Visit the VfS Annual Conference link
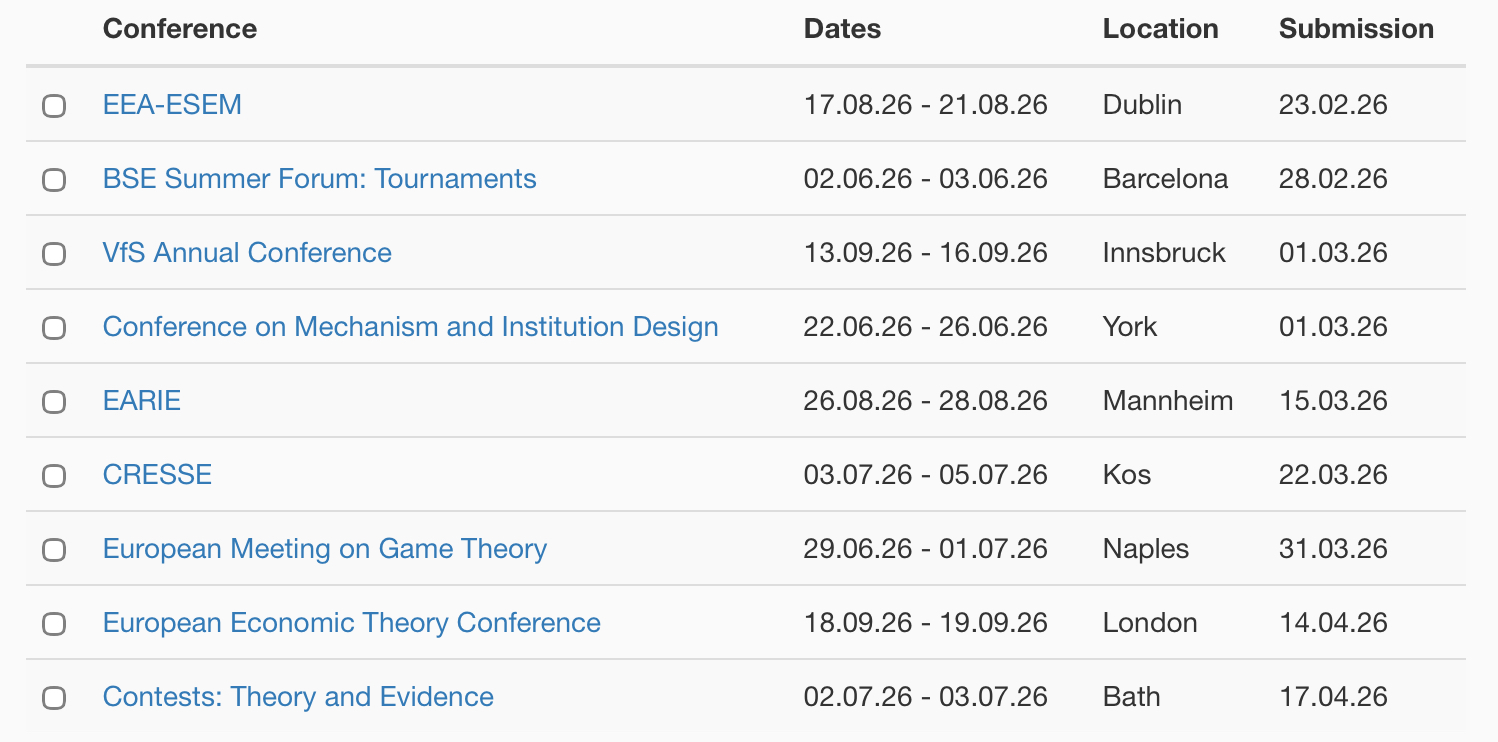The height and width of the screenshot is (742, 1498). point(247,253)
